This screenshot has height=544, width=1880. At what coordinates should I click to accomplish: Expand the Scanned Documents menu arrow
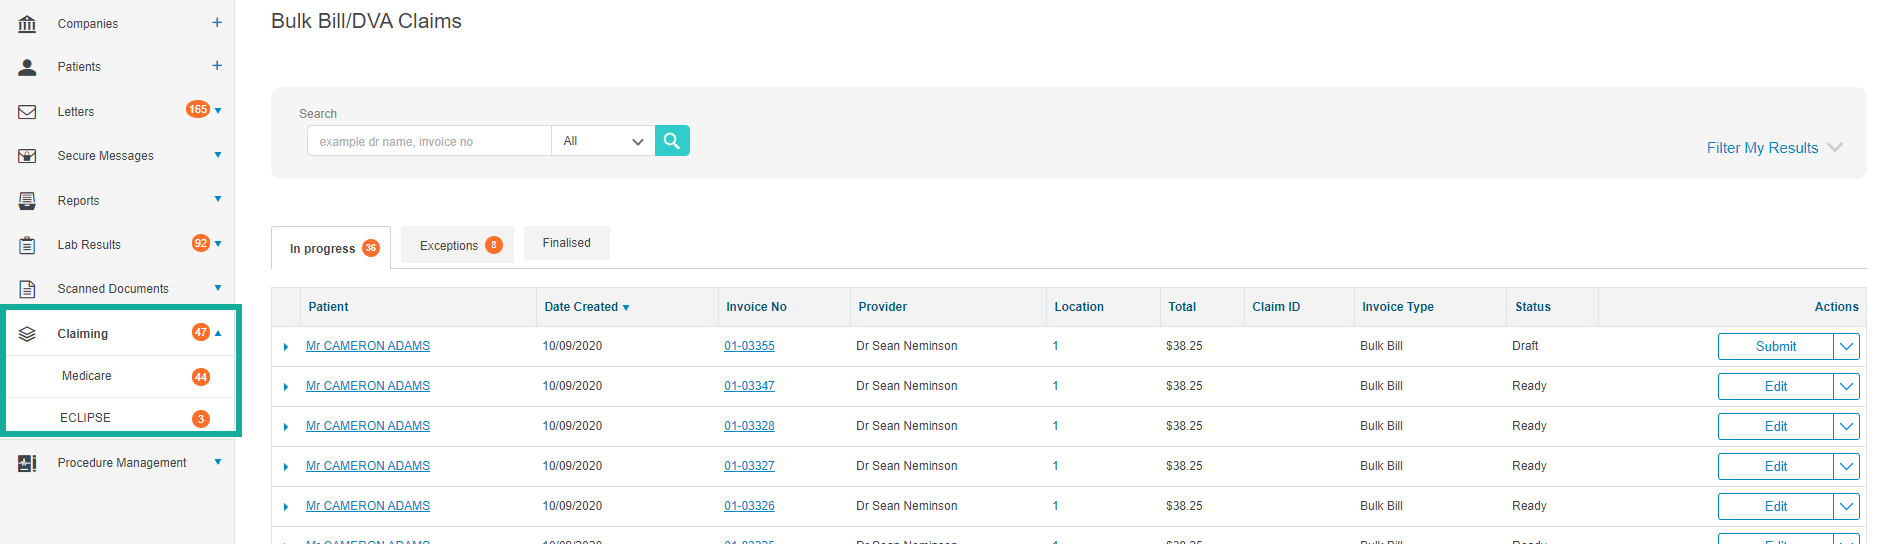[x=218, y=288]
